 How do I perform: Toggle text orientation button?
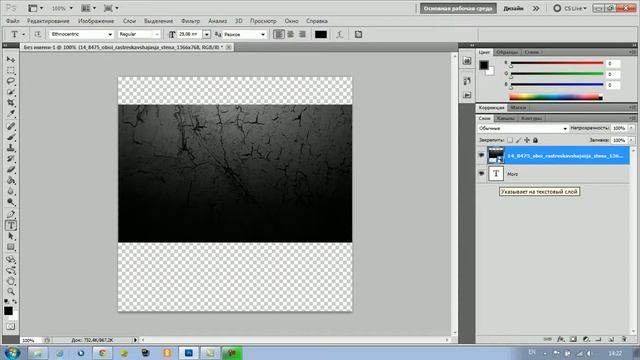click(38, 34)
